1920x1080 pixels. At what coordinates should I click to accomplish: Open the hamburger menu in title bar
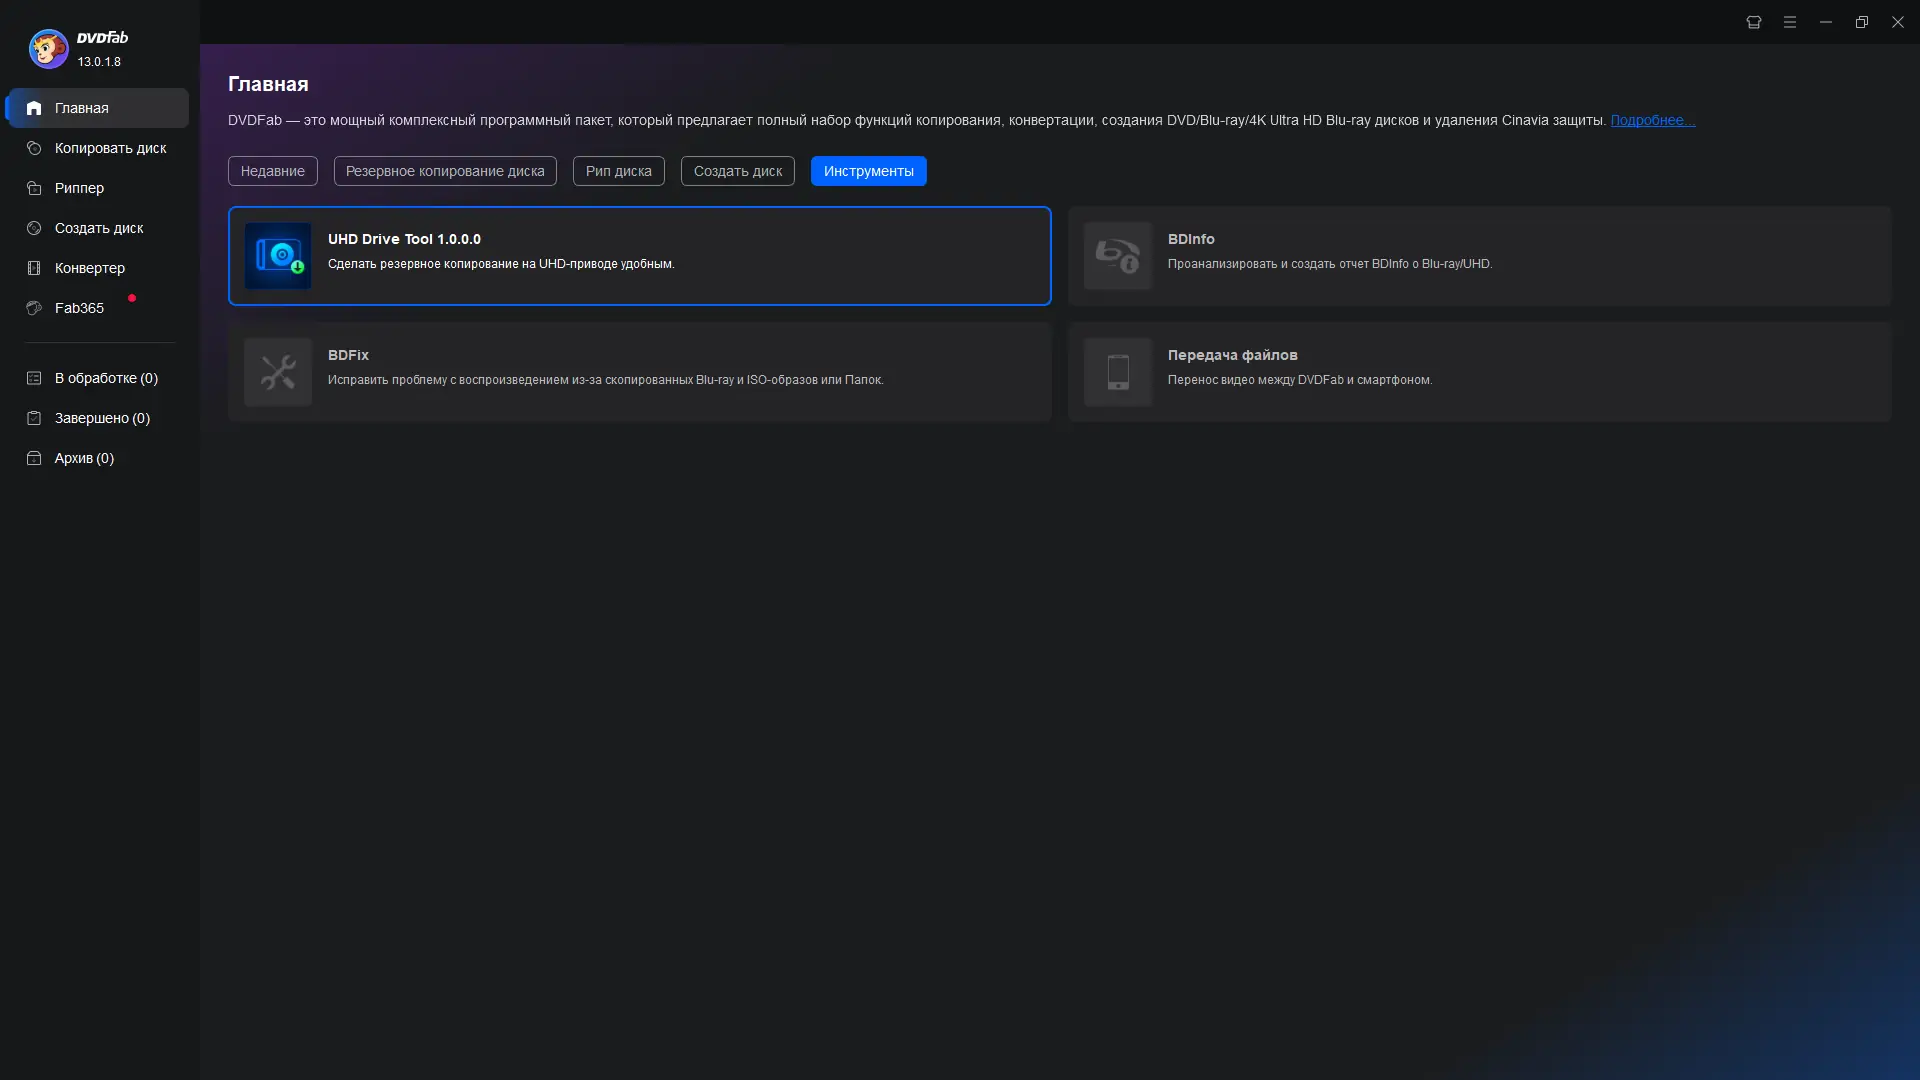pos(1789,22)
